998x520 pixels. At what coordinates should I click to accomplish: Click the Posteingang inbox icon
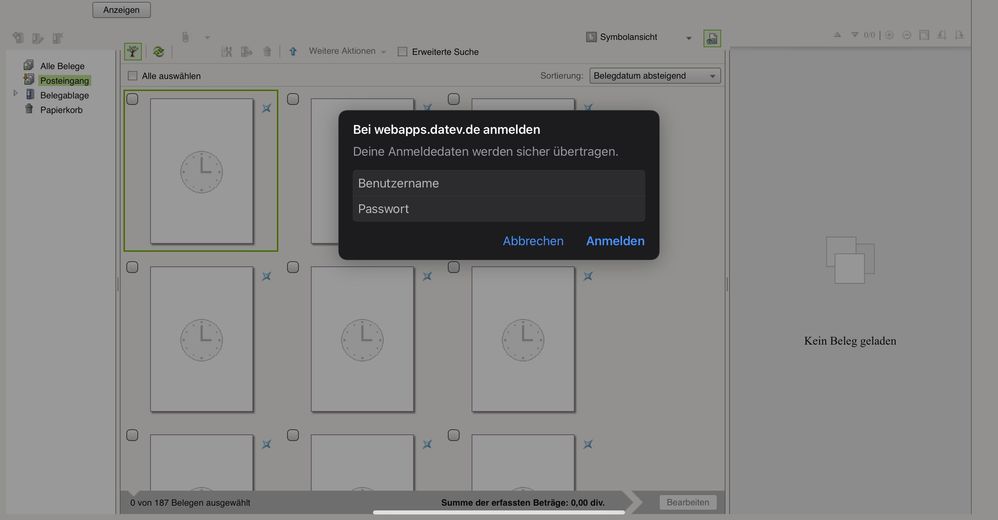(x=29, y=80)
